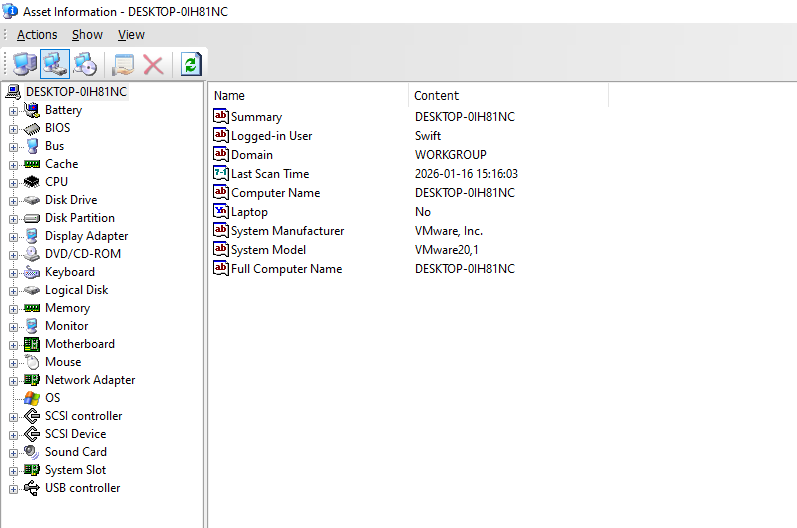Select the hardware view toolbar icon
797x528 pixels.
pyautogui.click(x=55, y=65)
